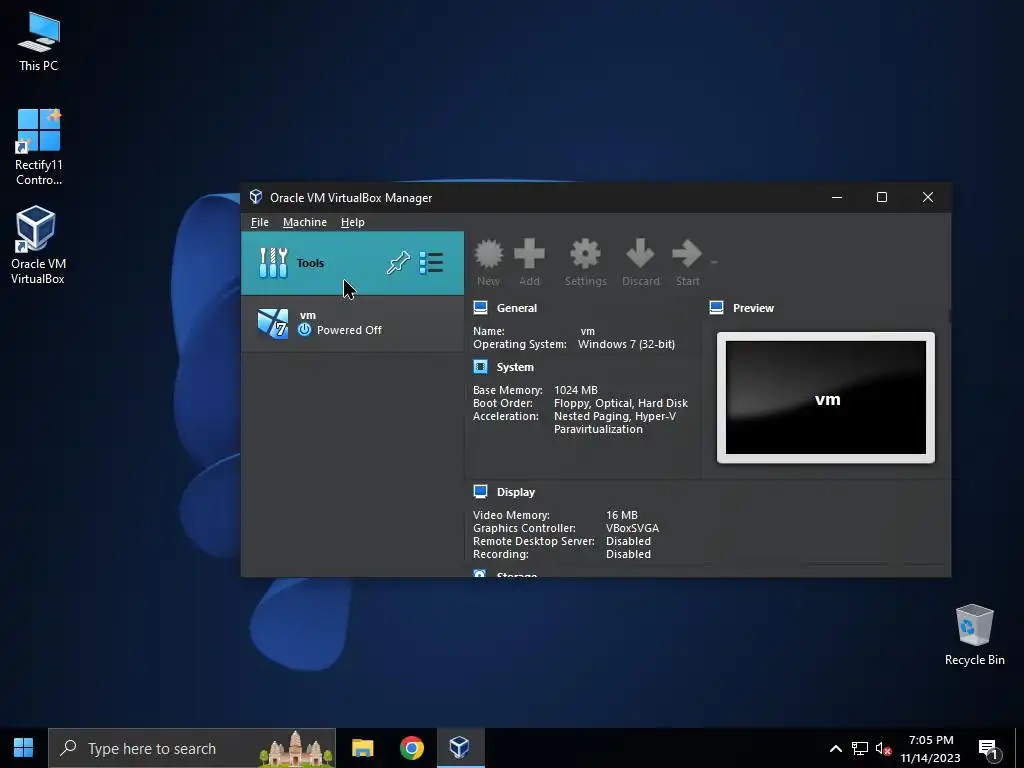Click the Windows 7 (32-bit) value
This screenshot has height=768, width=1024.
(626, 344)
